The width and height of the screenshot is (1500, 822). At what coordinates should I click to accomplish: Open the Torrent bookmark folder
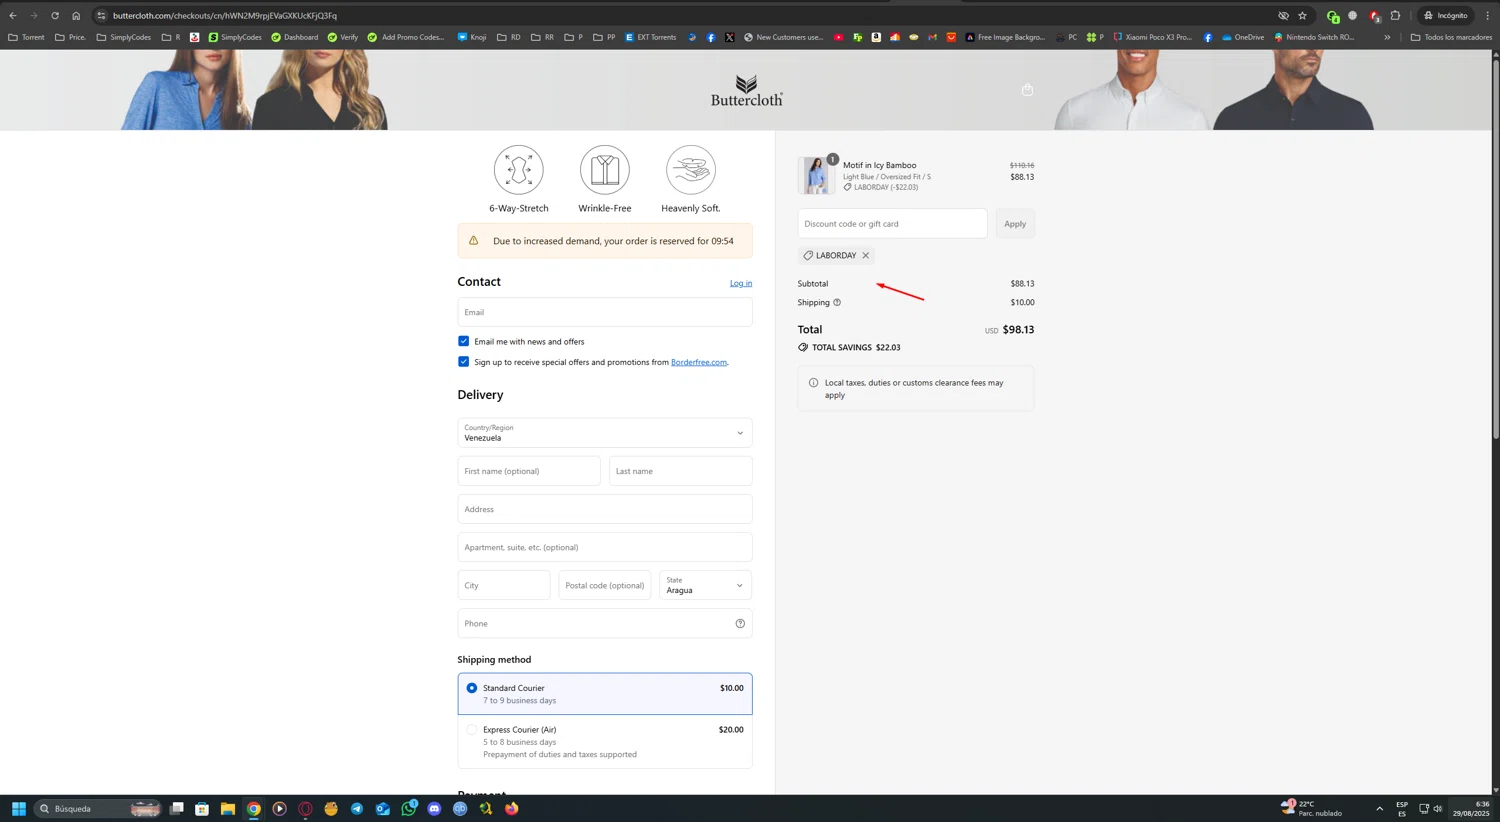(x=26, y=37)
